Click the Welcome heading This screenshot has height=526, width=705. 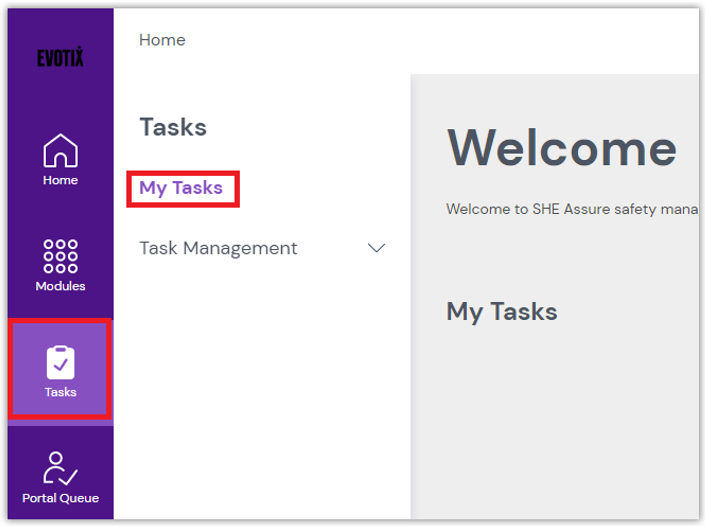pyautogui.click(x=561, y=149)
